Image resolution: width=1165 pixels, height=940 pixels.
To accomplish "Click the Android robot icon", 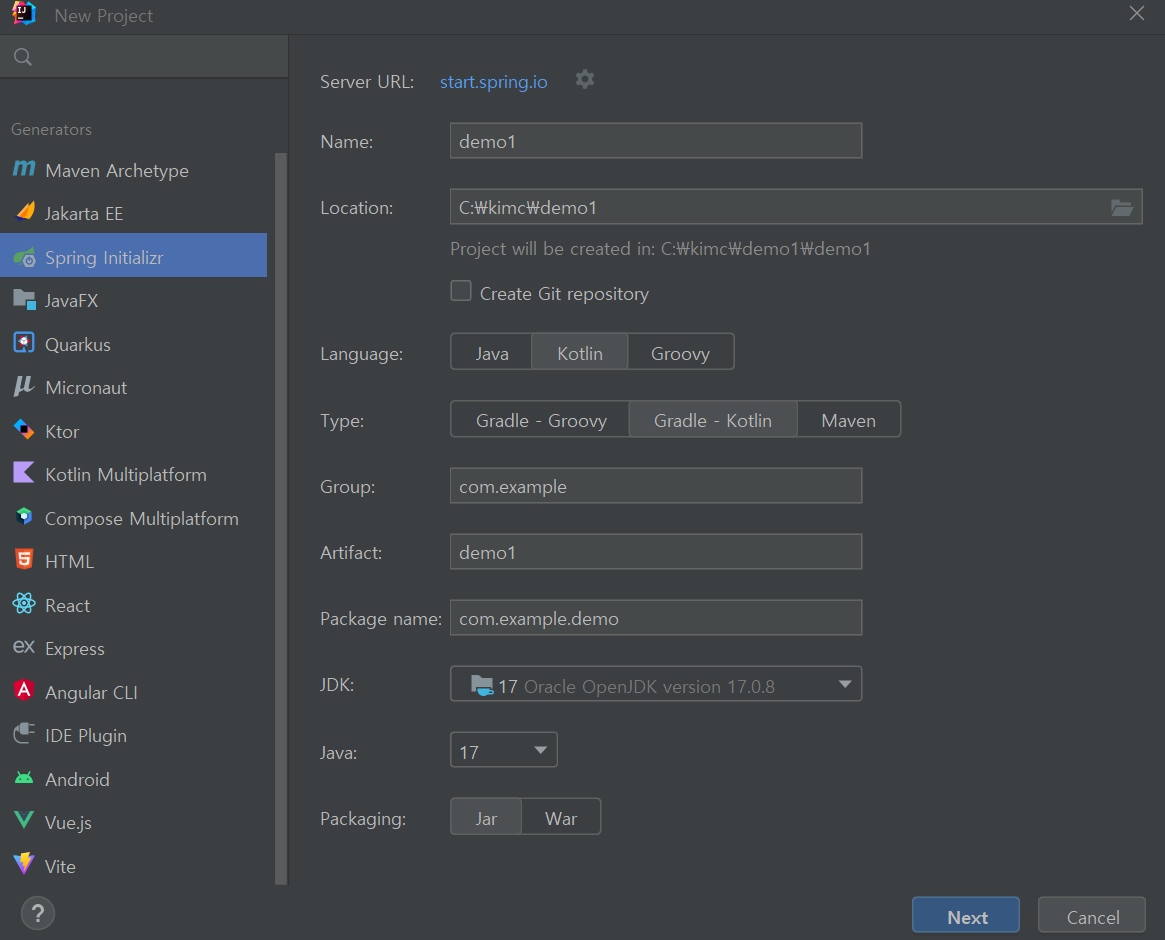I will [x=24, y=778].
